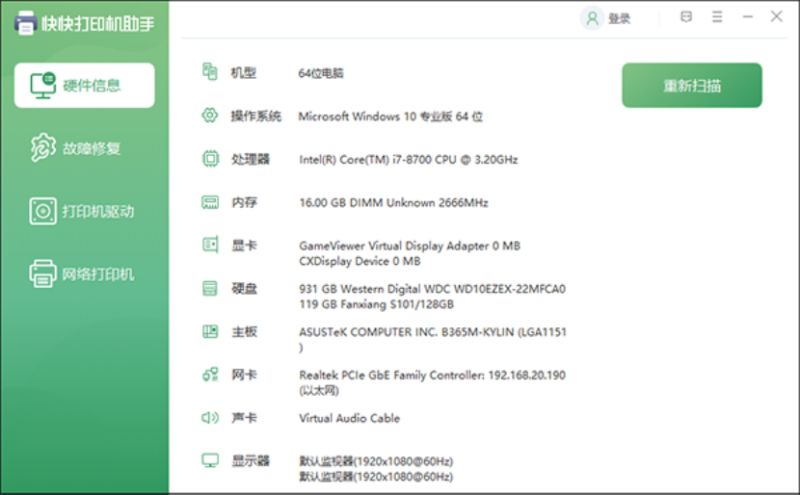Click the 登录 login button
Image resolution: width=800 pixels, height=495 pixels.
click(608, 18)
